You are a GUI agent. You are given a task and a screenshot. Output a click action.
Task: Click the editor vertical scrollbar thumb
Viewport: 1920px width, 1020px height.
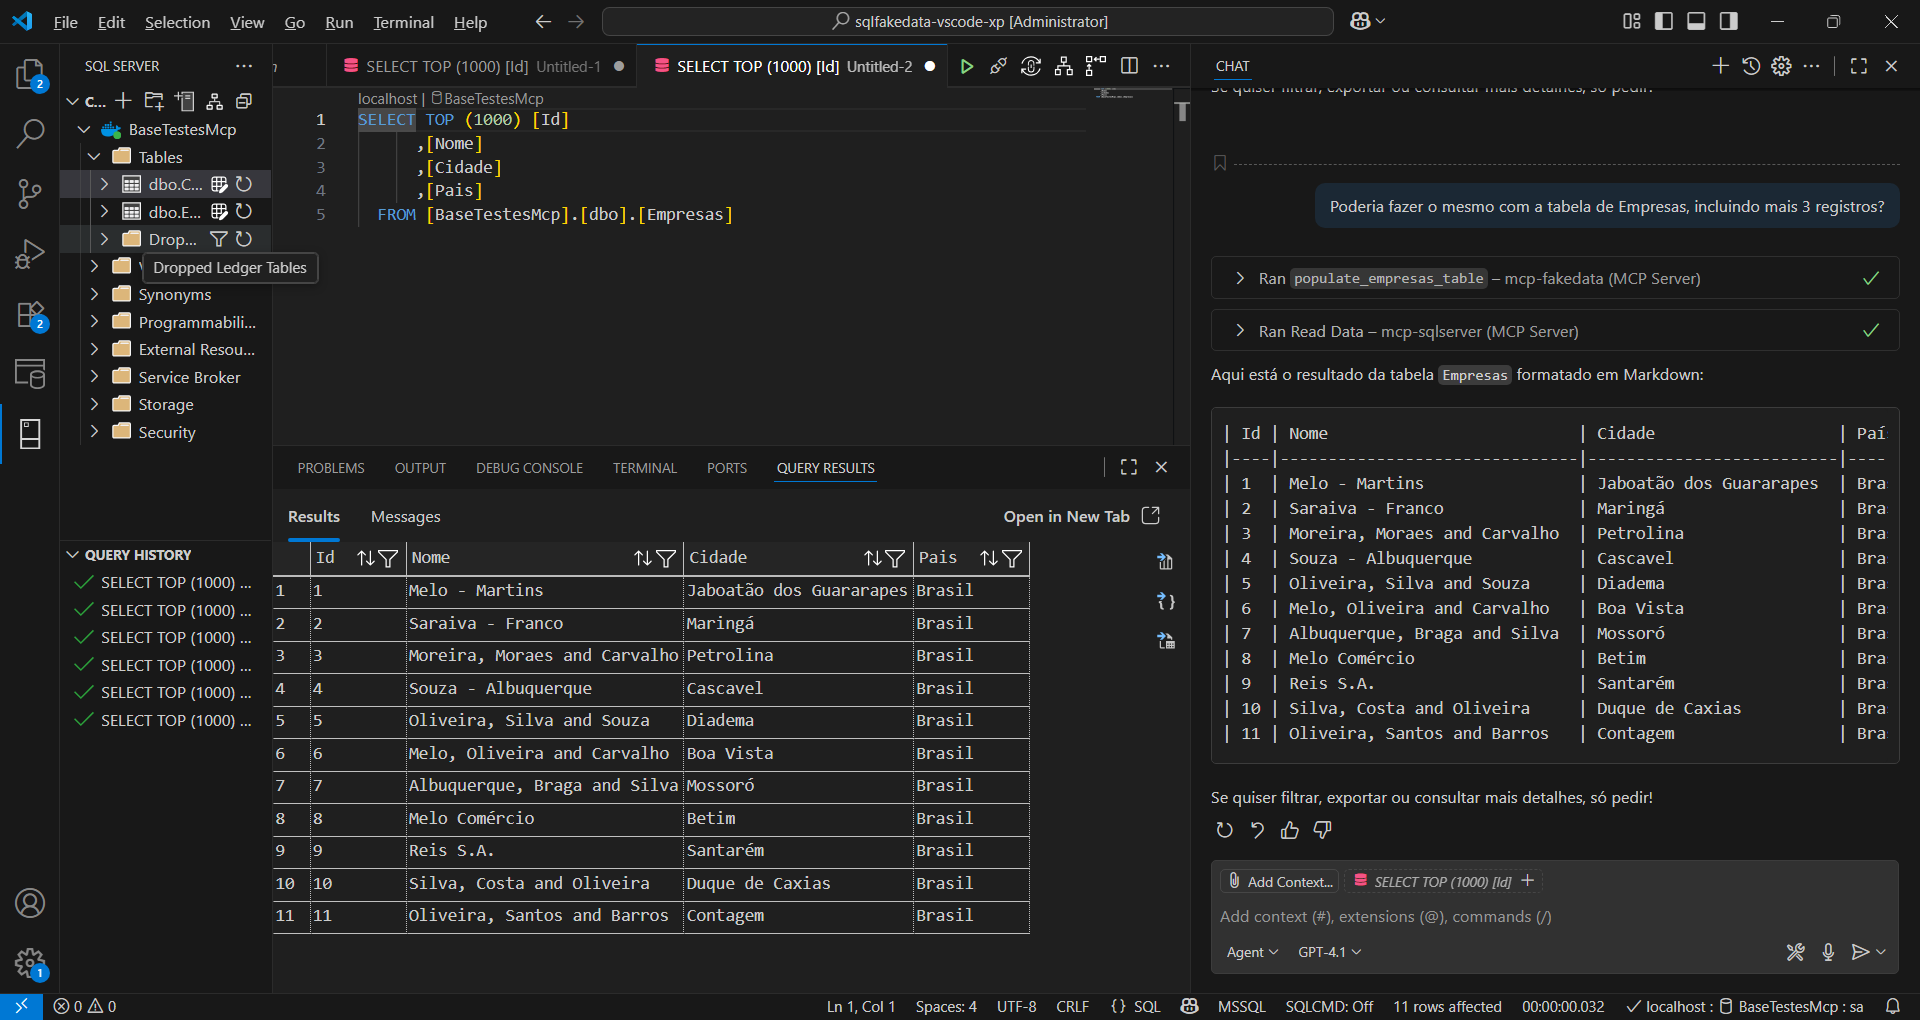click(1182, 111)
